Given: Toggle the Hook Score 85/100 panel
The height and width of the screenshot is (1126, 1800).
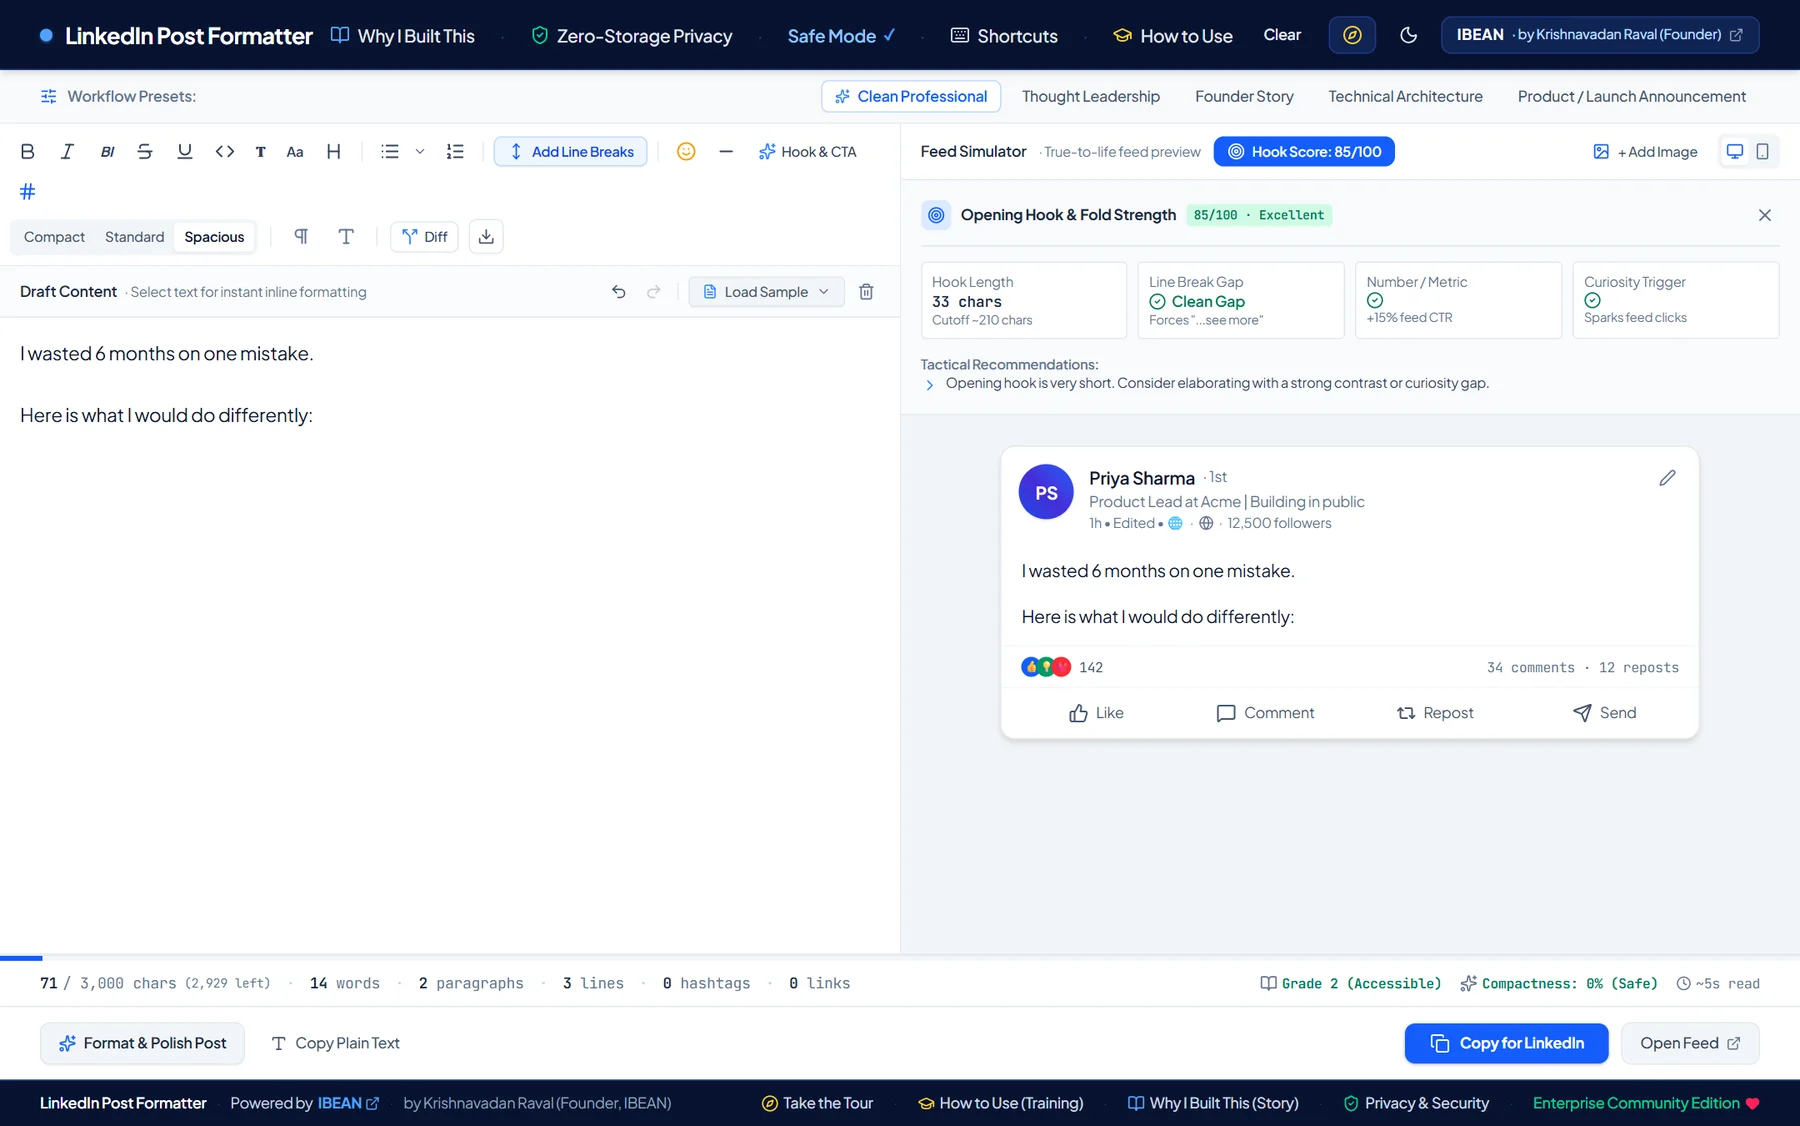Looking at the screenshot, I should [x=1304, y=152].
